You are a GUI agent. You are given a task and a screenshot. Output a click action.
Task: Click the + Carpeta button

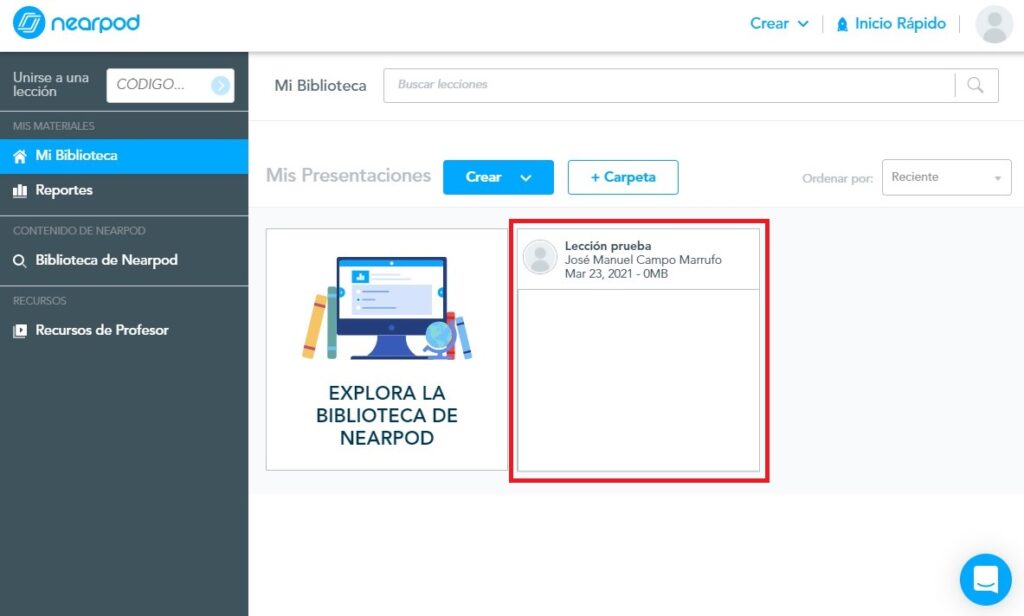pyautogui.click(x=623, y=177)
